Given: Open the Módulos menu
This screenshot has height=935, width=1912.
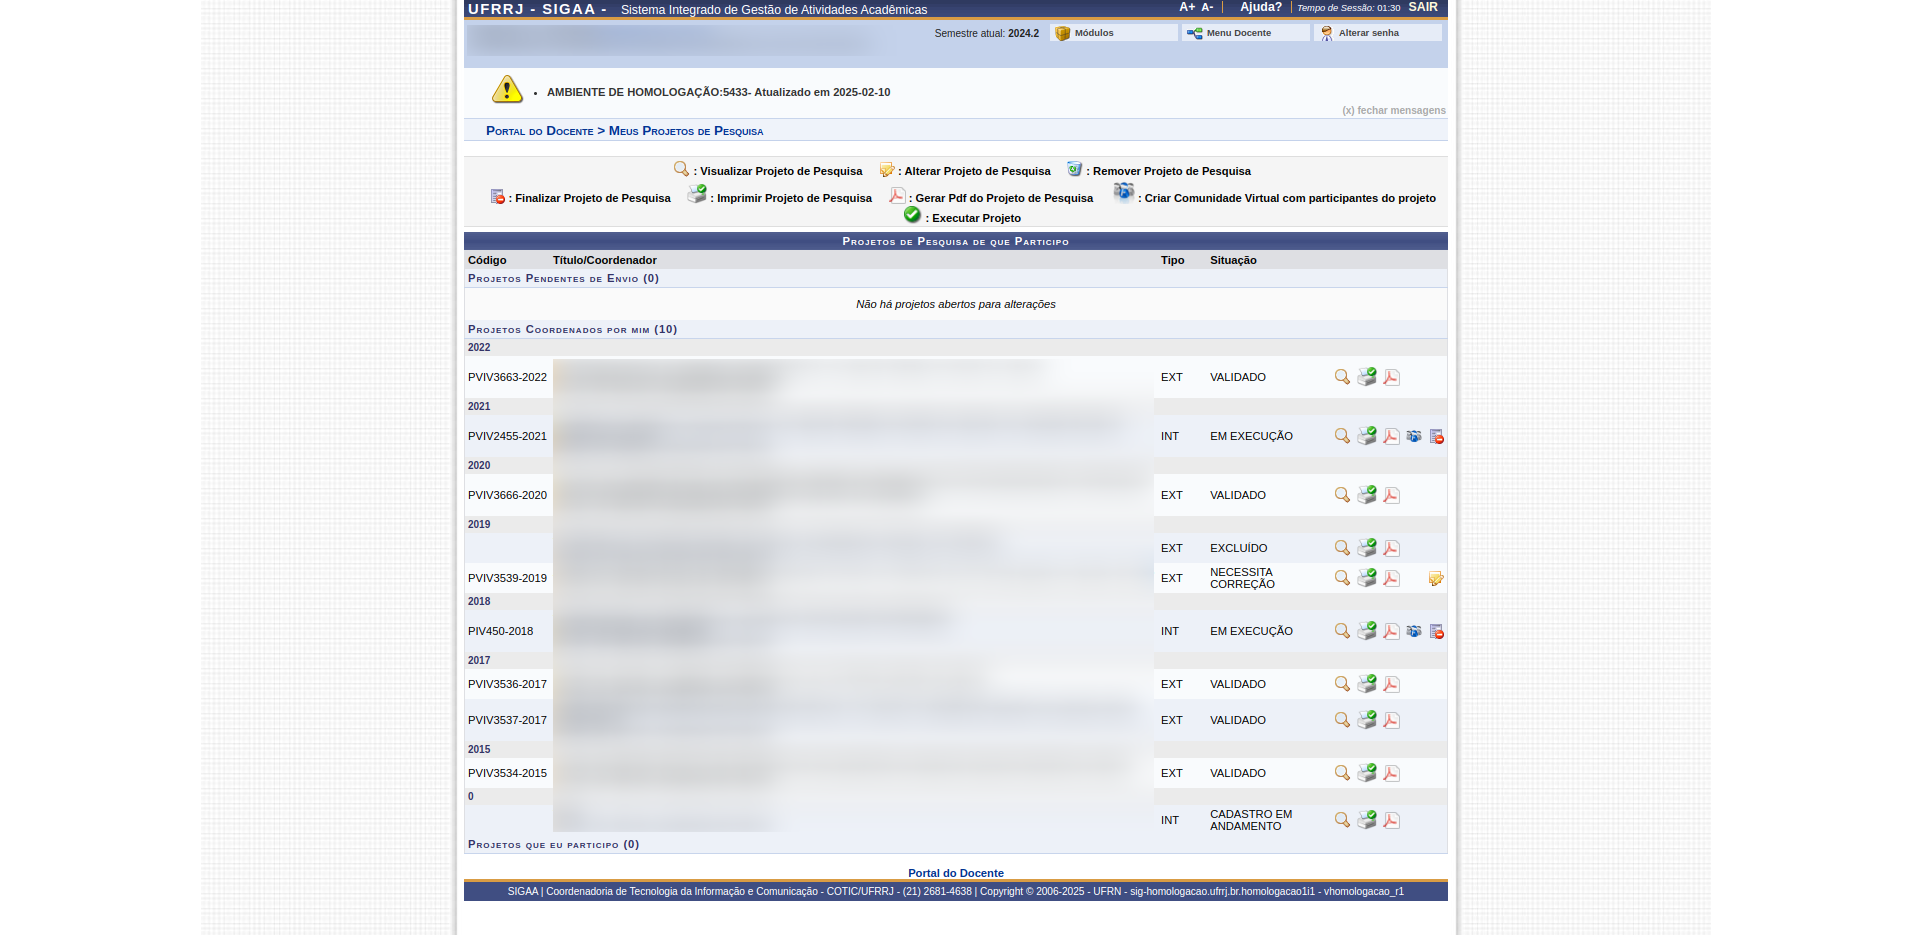Looking at the screenshot, I should coord(1093,33).
